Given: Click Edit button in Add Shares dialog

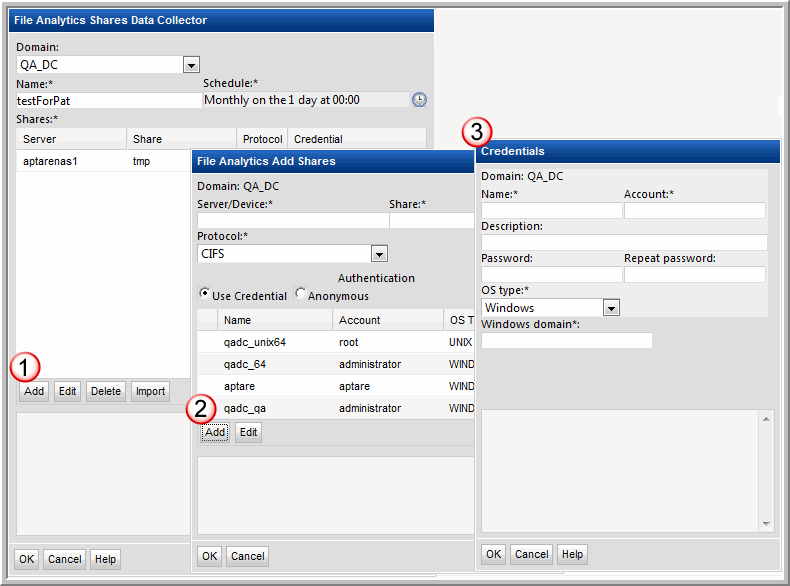Looking at the screenshot, I should (x=248, y=433).
